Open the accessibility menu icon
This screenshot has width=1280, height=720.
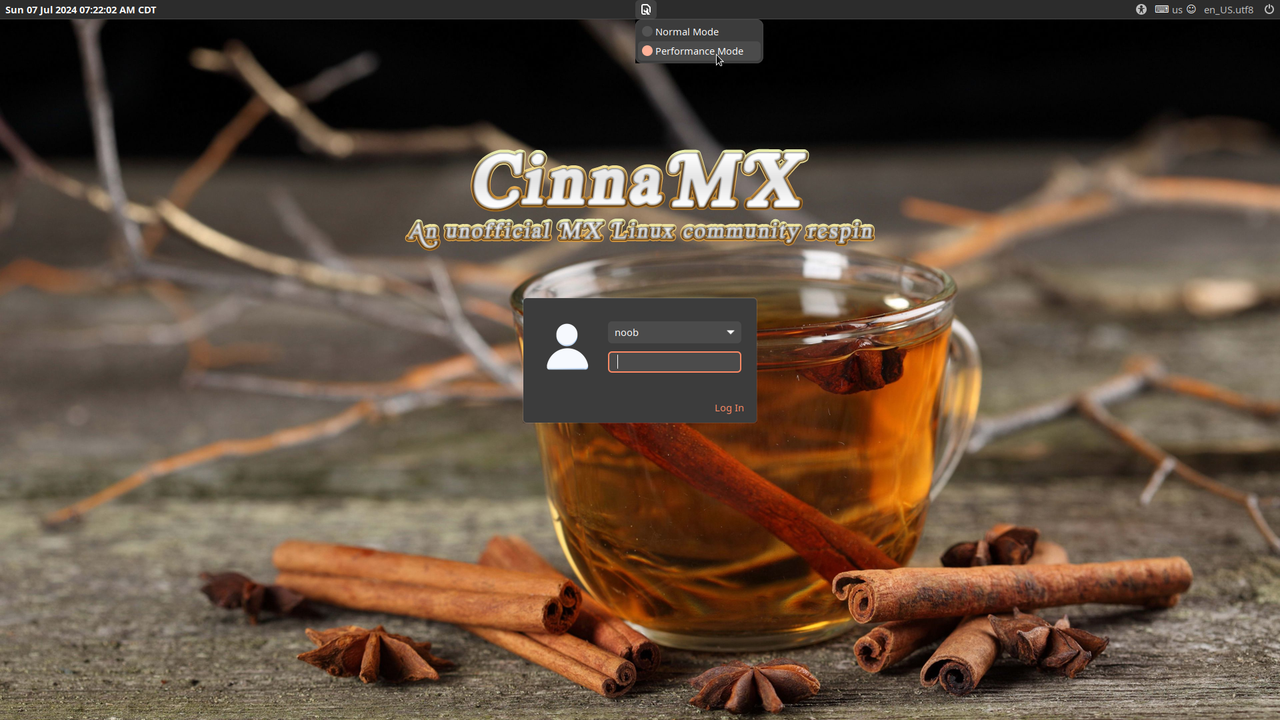(1141, 10)
